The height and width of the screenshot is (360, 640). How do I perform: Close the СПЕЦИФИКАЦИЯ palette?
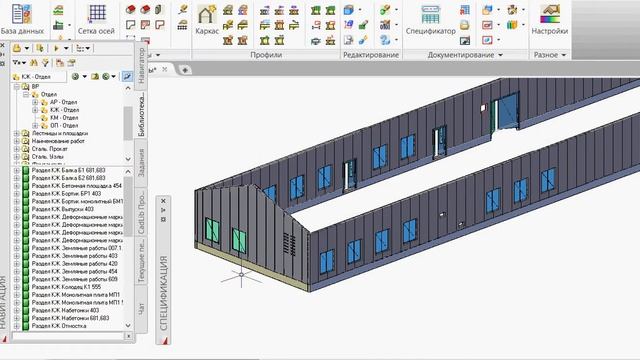point(163,201)
